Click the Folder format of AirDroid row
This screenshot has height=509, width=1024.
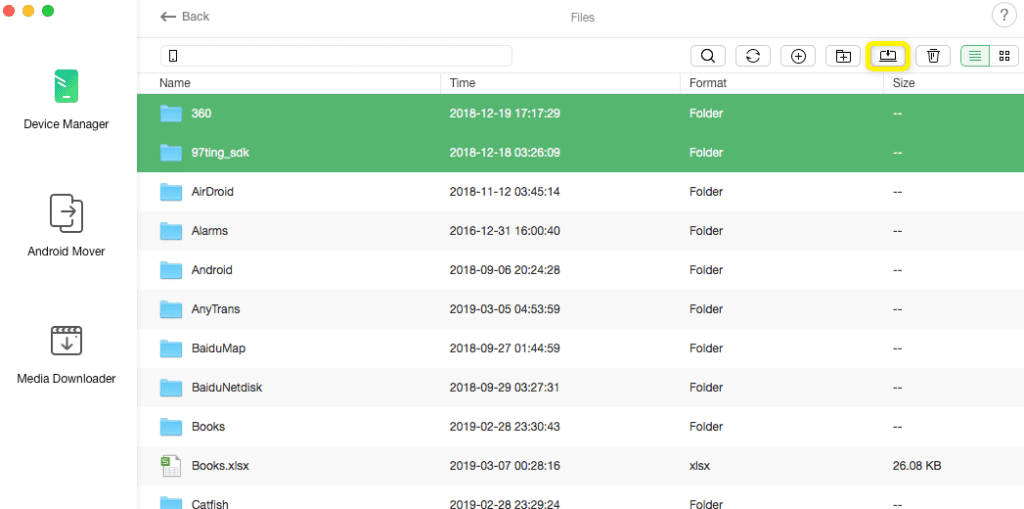pyautogui.click(x=706, y=192)
